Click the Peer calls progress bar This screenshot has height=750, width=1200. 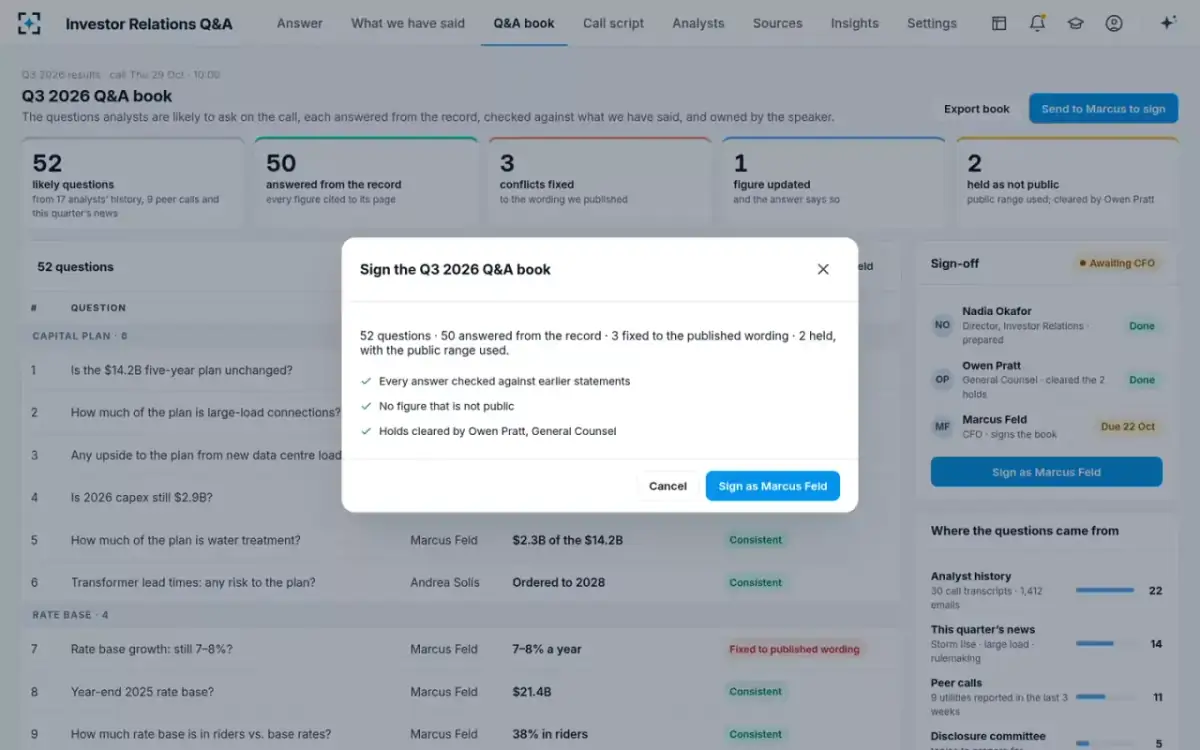[x=1105, y=697]
